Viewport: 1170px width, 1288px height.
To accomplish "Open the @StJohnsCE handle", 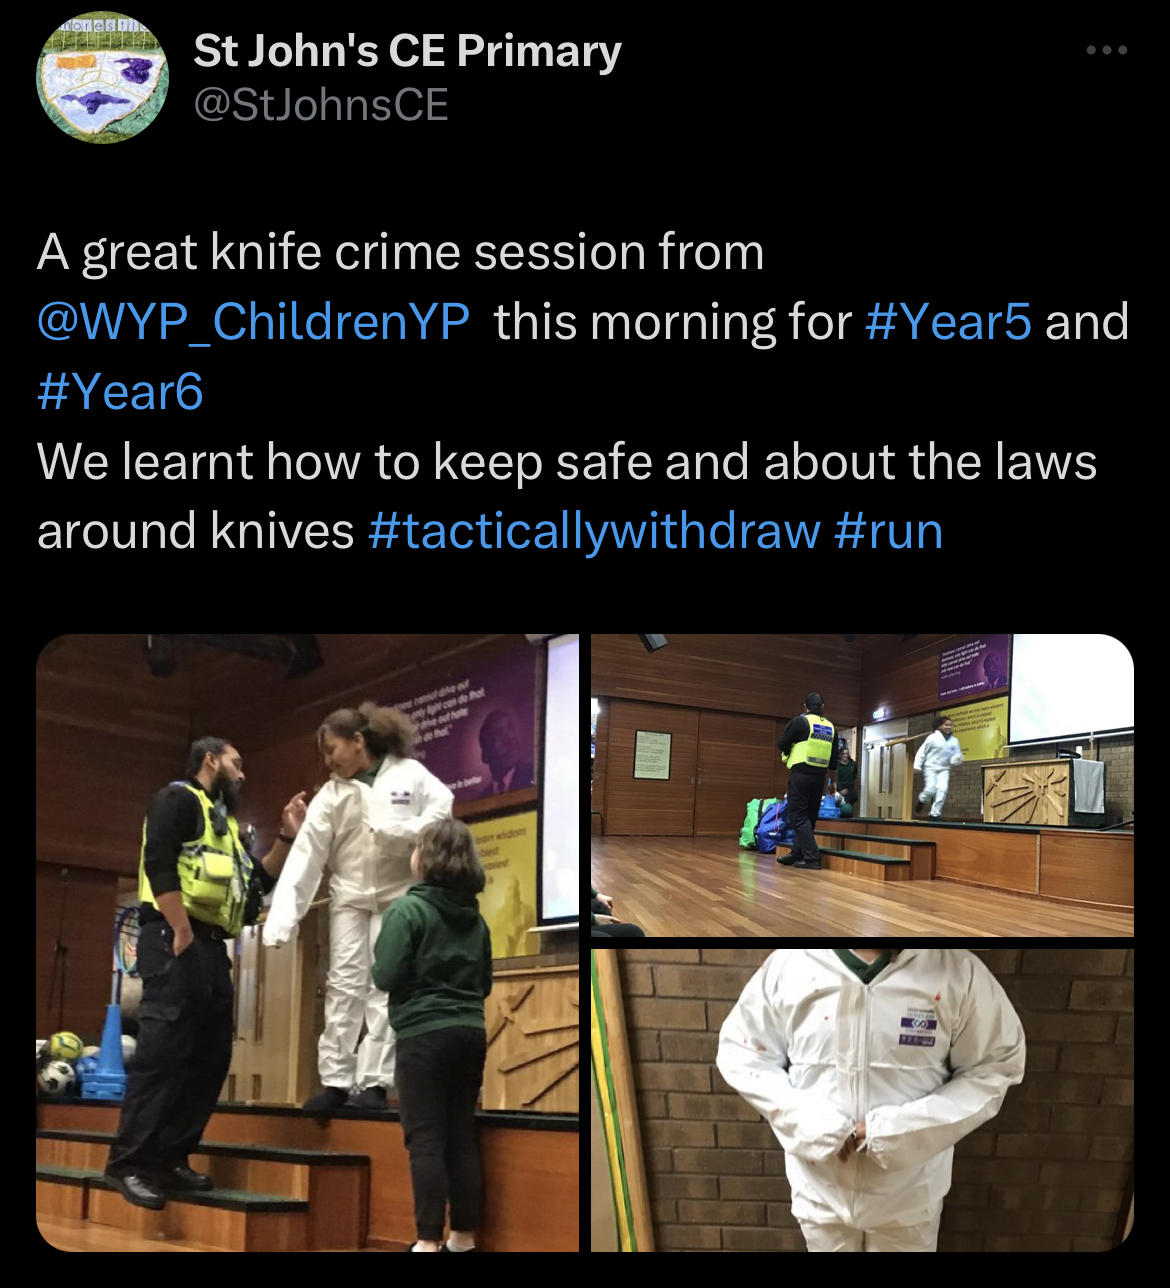I will (321, 105).
